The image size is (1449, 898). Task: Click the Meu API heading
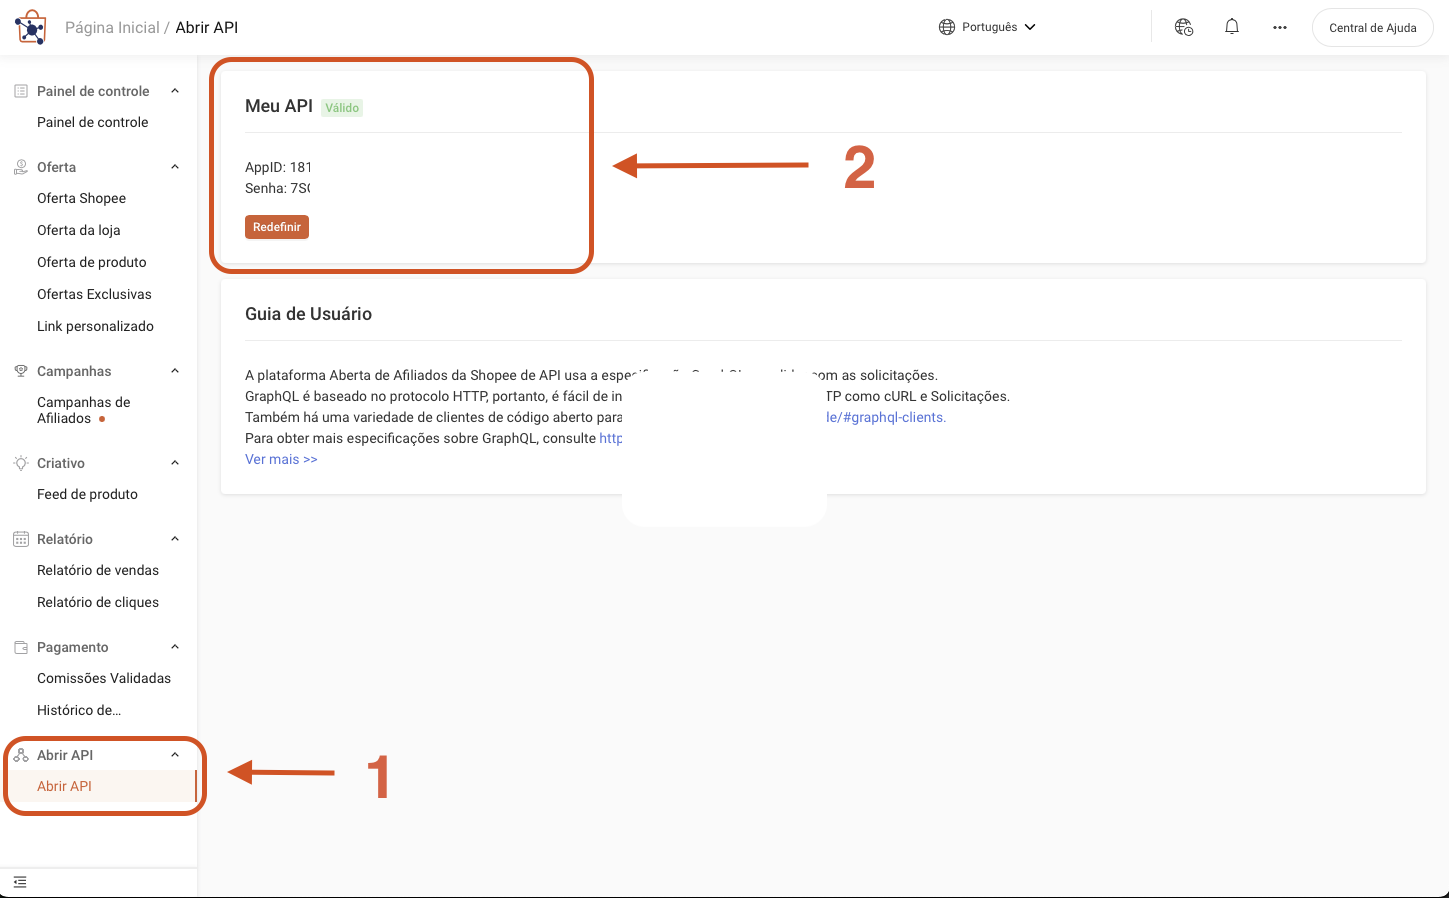pos(279,106)
